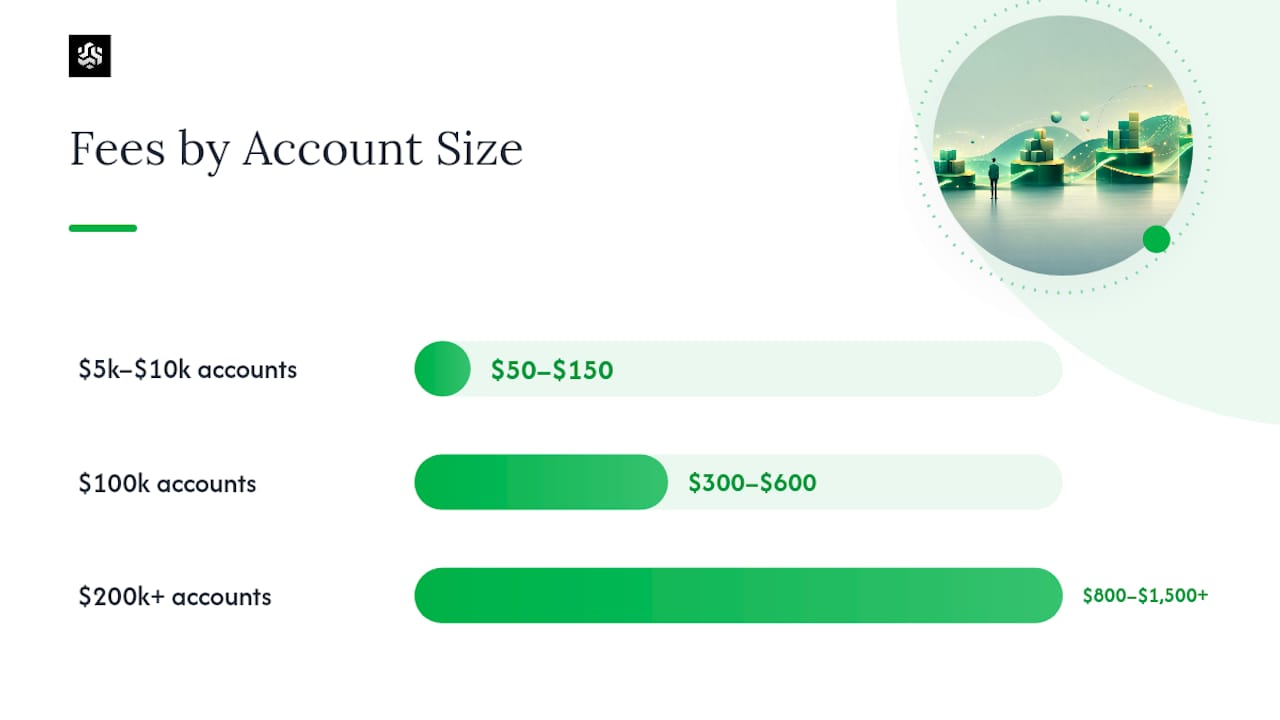Select the '$200k+ accounts' label
The image size is (1280, 720).
[x=175, y=597]
